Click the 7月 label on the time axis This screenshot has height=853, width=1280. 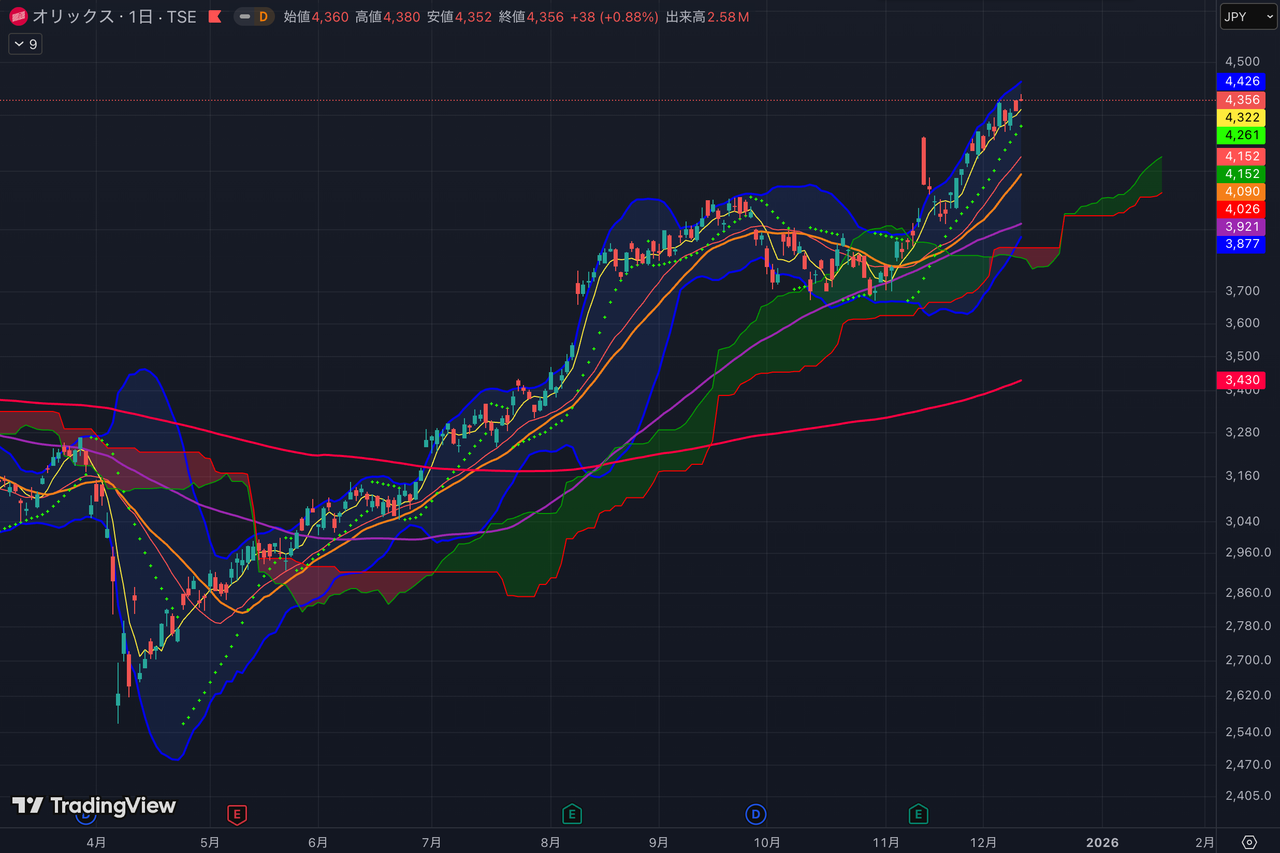click(x=432, y=842)
